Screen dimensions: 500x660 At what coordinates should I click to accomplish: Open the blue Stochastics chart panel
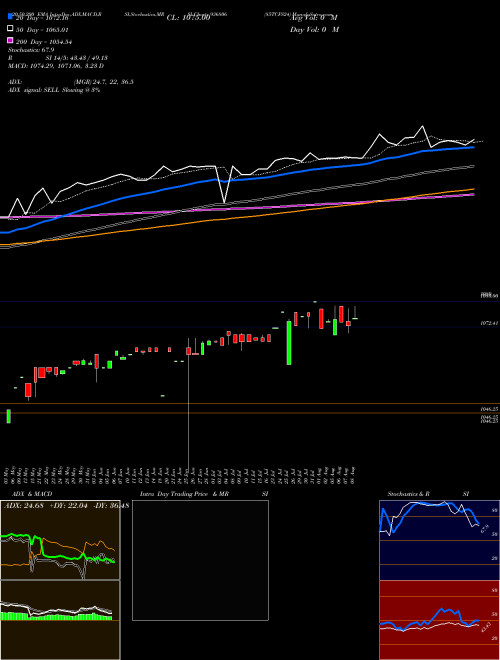[x=439, y=540]
